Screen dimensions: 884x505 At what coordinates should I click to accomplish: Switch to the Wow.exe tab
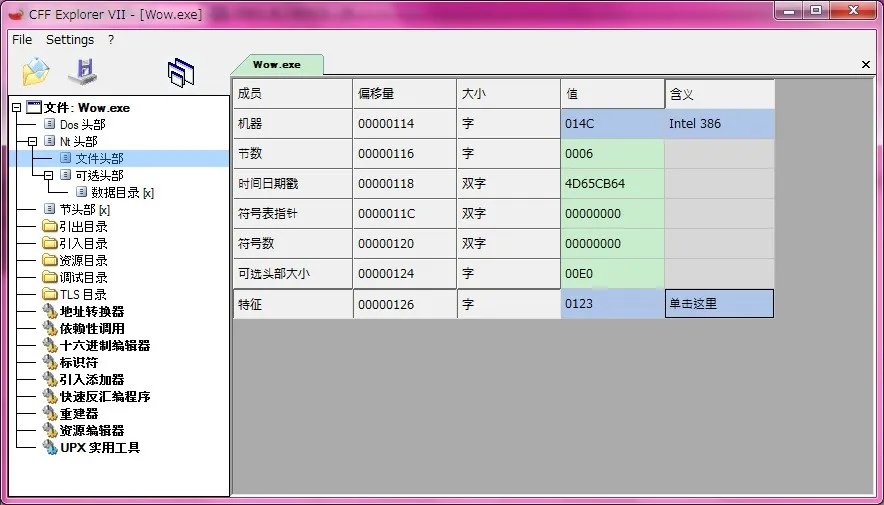coord(277,64)
